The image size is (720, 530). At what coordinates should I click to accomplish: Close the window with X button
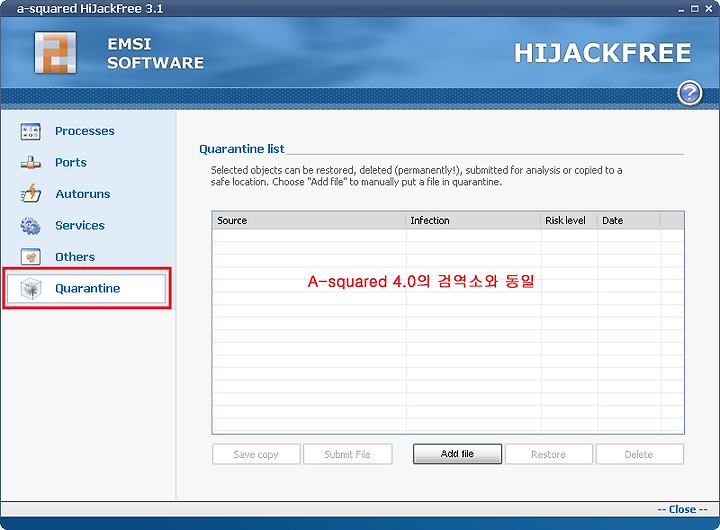pos(709,9)
